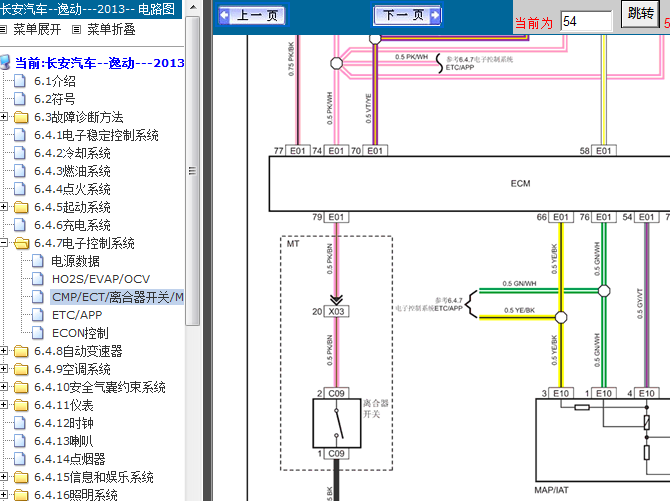670x501 pixels.
Task: Open 6.4.14点烟器 page
Action: (70, 459)
